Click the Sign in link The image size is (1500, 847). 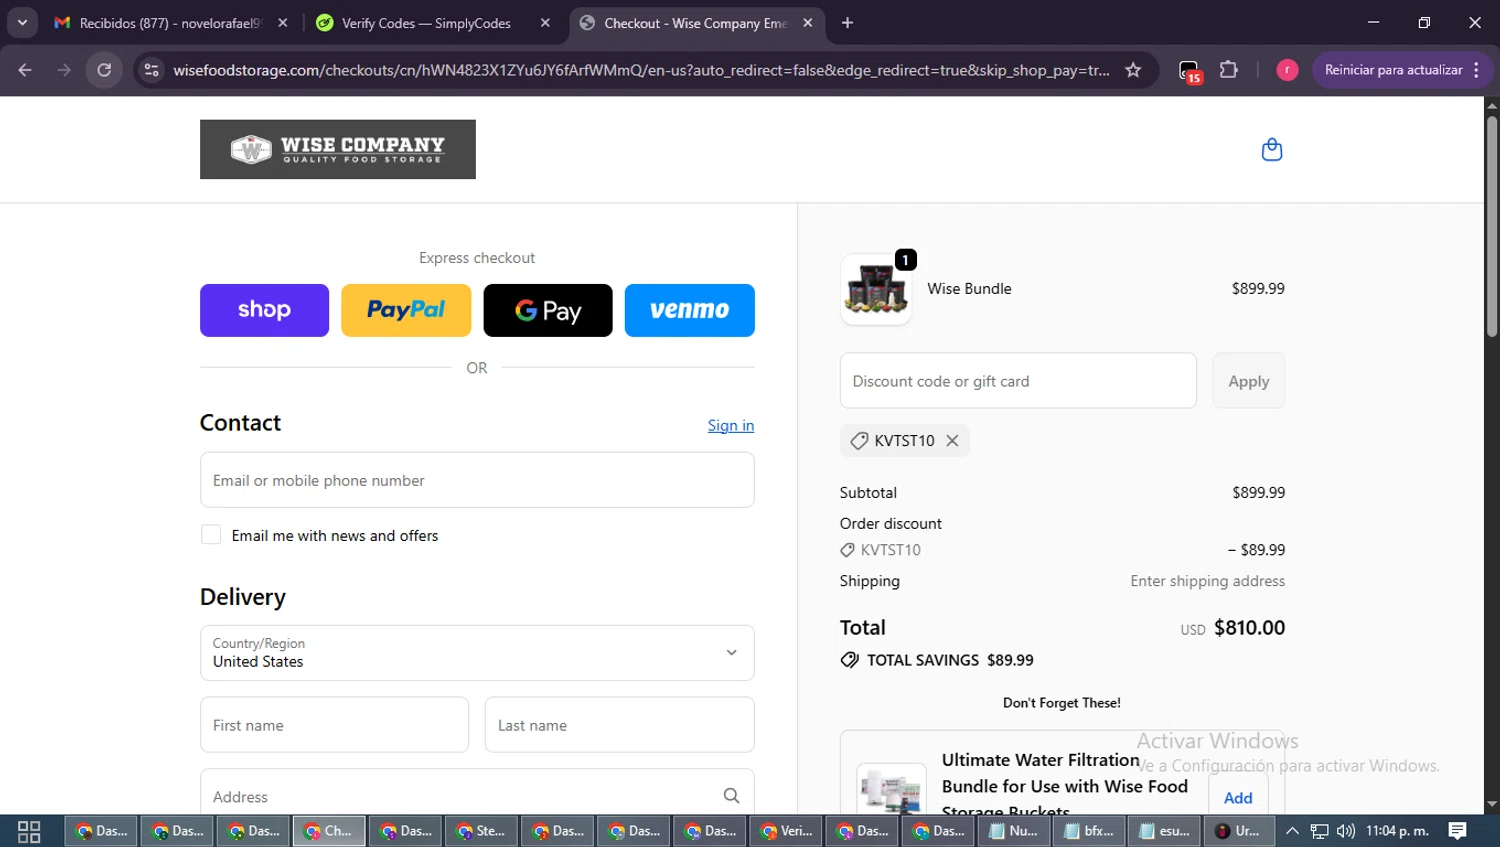point(731,425)
